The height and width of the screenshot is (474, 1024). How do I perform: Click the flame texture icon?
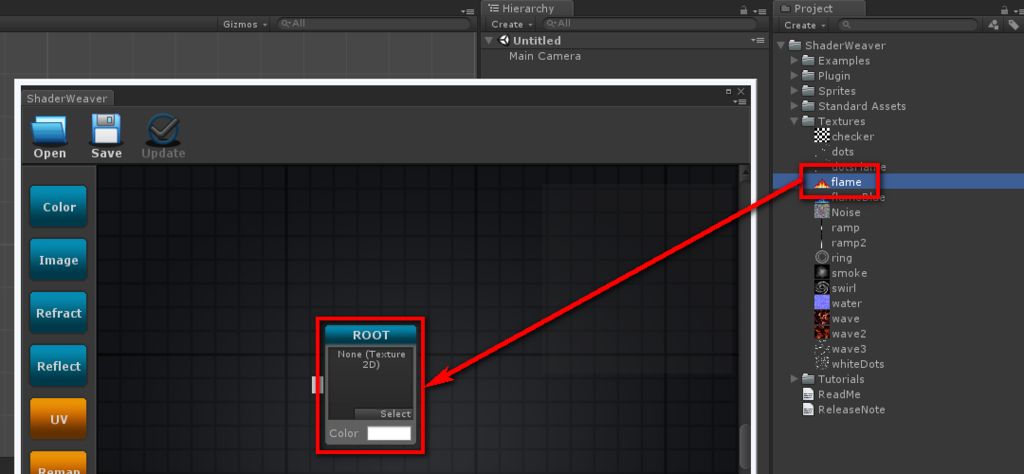click(822, 182)
